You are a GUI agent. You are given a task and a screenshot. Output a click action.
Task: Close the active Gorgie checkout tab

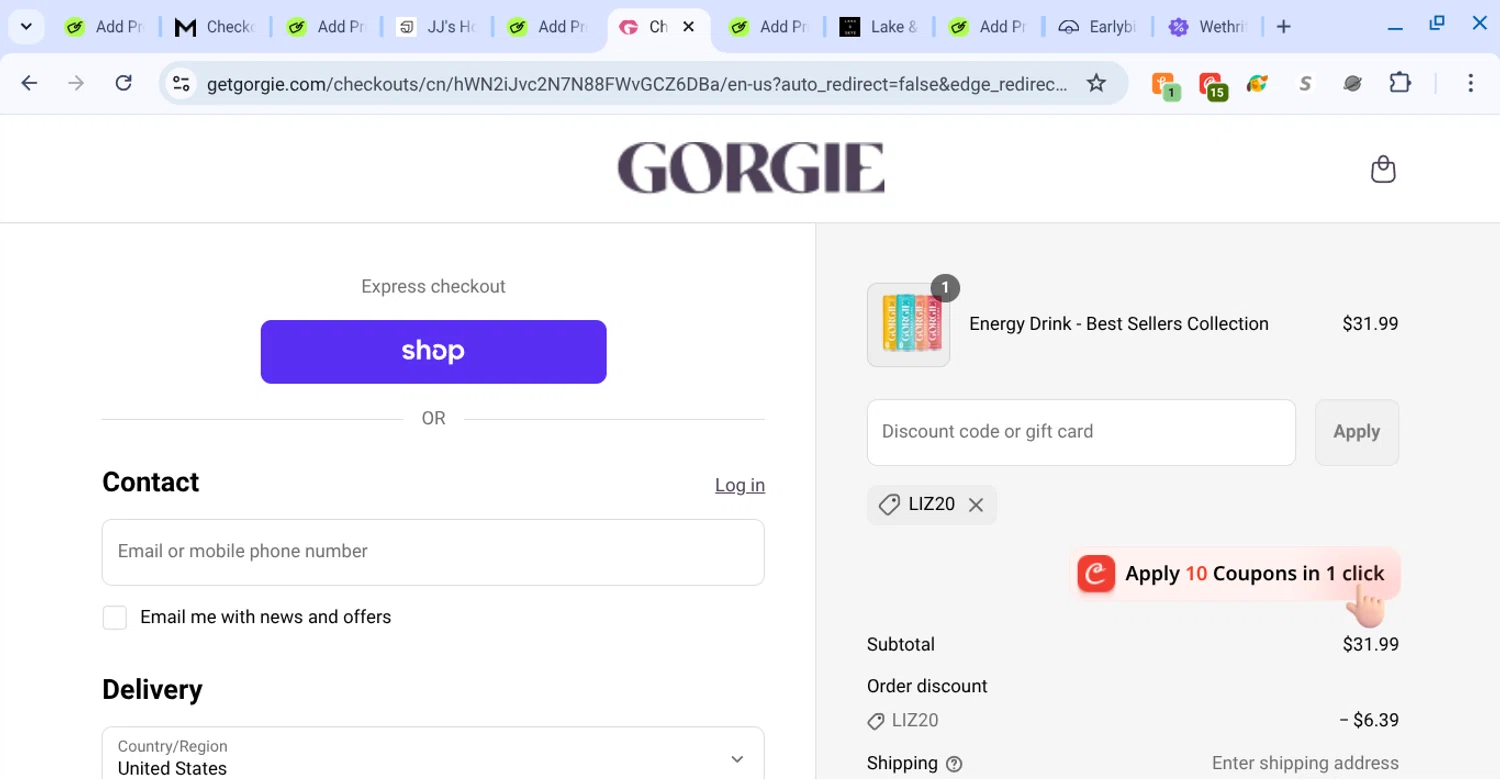[x=688, y=27]
